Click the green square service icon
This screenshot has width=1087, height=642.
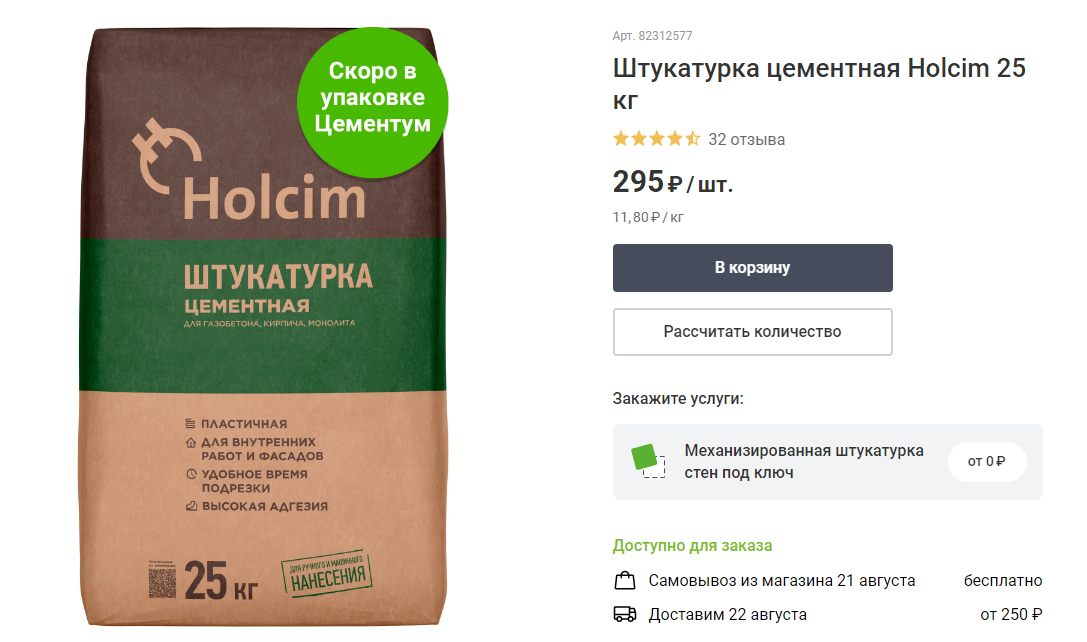coord(648,461)
